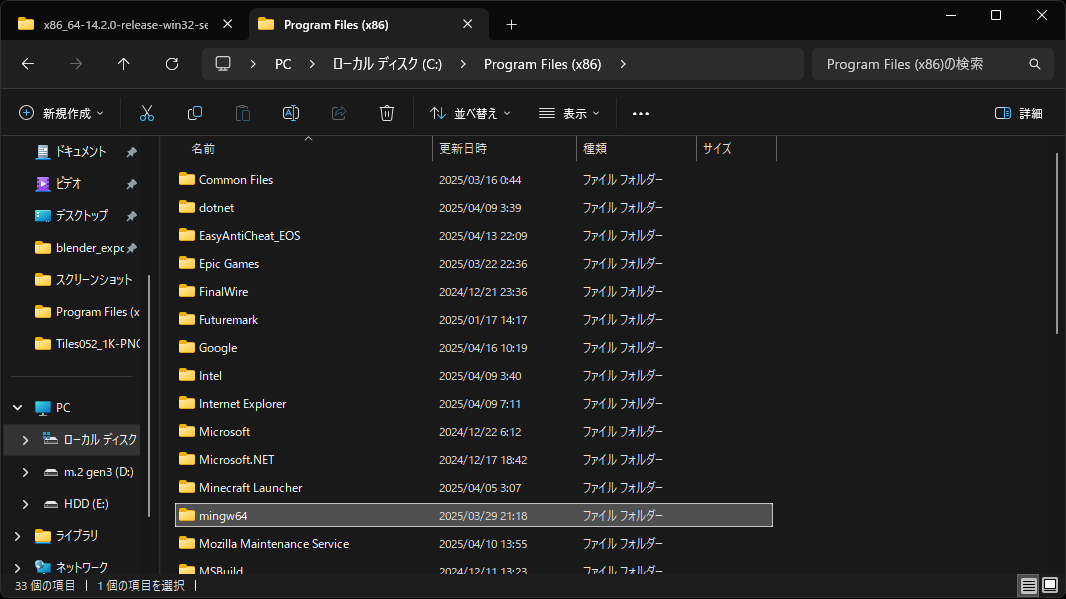This screenshot has width=1066, height=599.
Task: Click chevron after PC in address bar
Action: [312, 64]
